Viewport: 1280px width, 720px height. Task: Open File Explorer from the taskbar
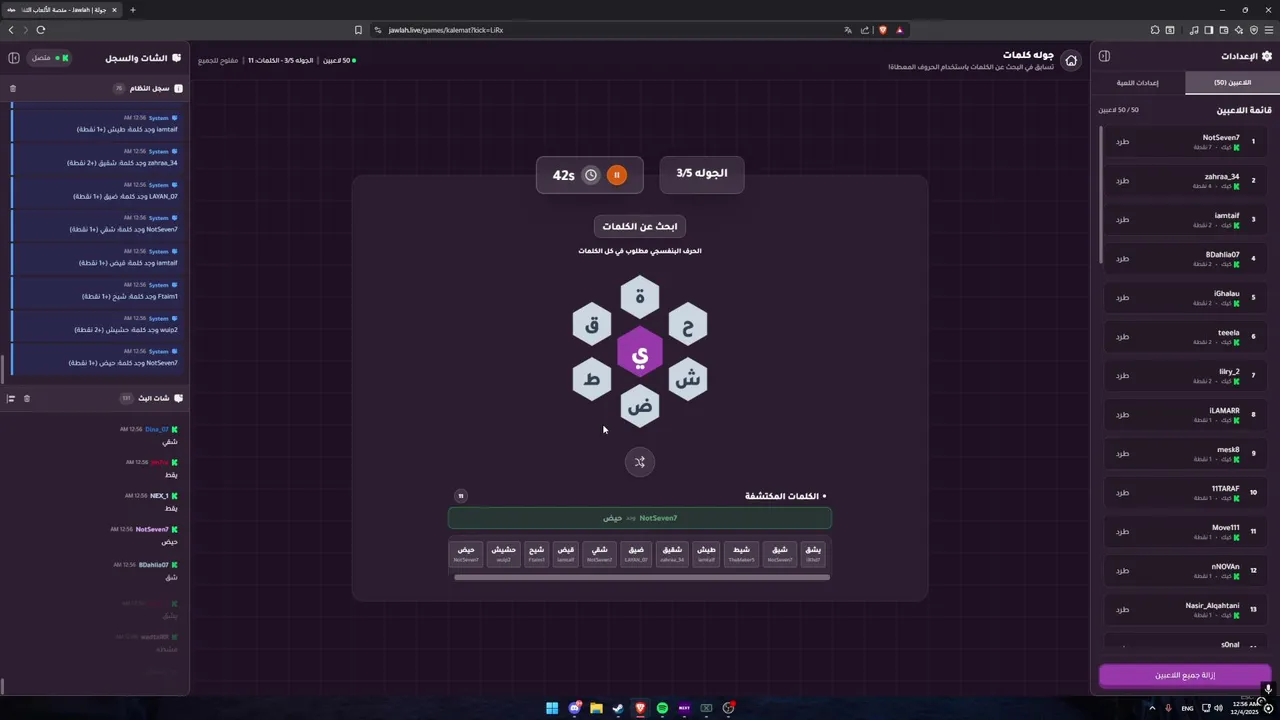pos(596,708)
